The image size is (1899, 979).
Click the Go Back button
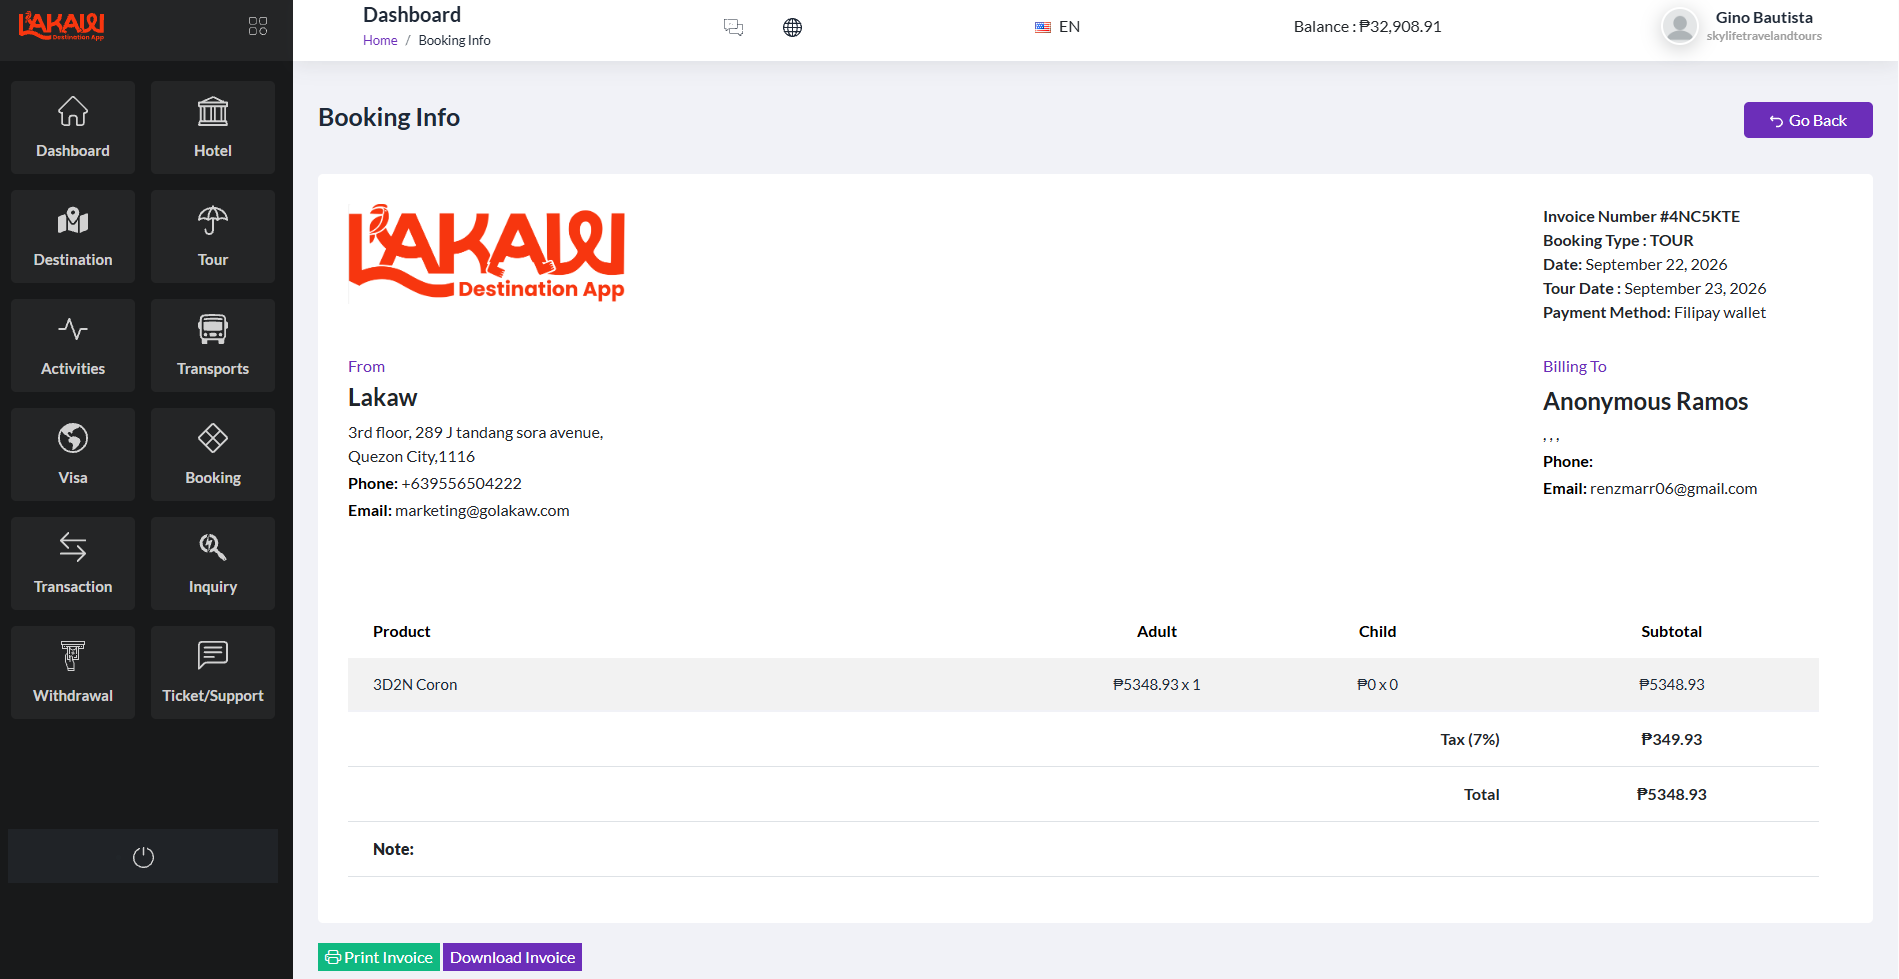(1808, 120)
